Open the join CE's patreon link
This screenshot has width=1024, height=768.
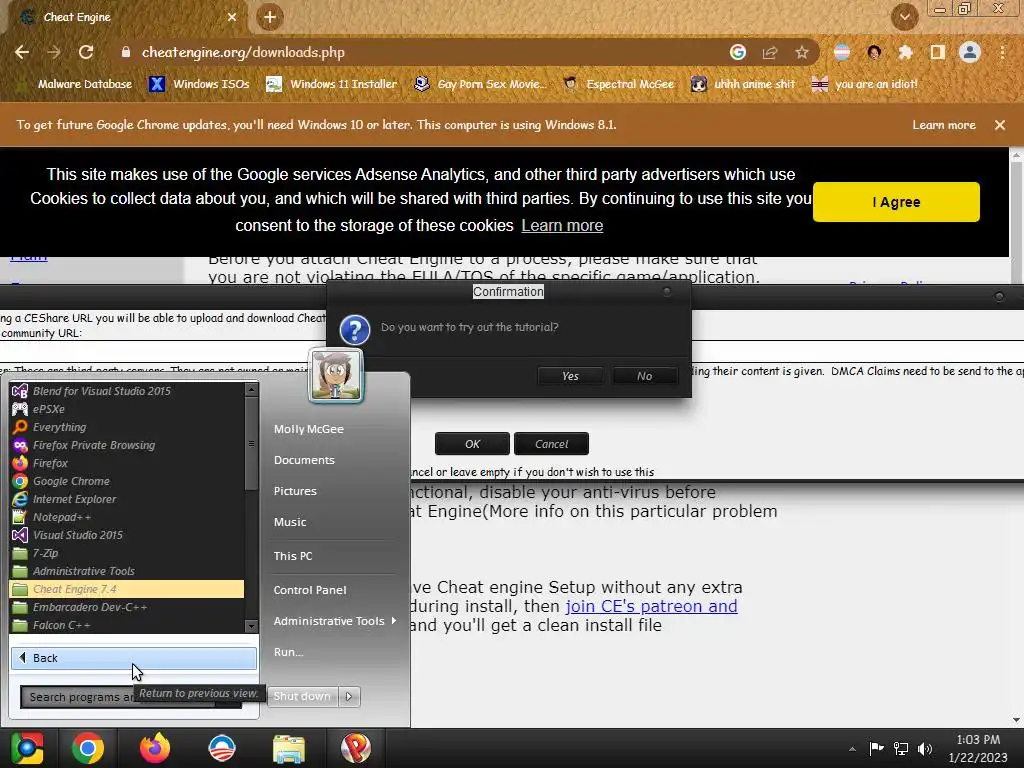[x=651, y=606]
